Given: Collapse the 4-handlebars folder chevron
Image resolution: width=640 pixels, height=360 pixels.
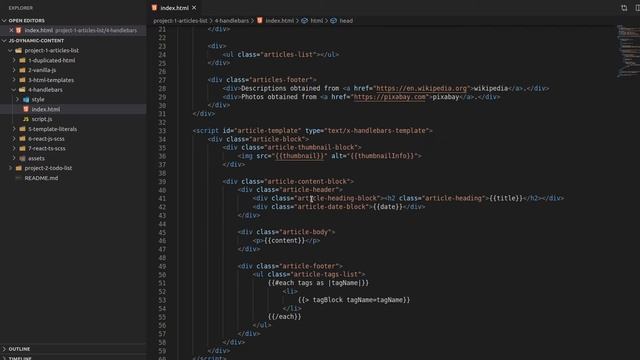Looking at the screenshot, I should click(14, 90).
